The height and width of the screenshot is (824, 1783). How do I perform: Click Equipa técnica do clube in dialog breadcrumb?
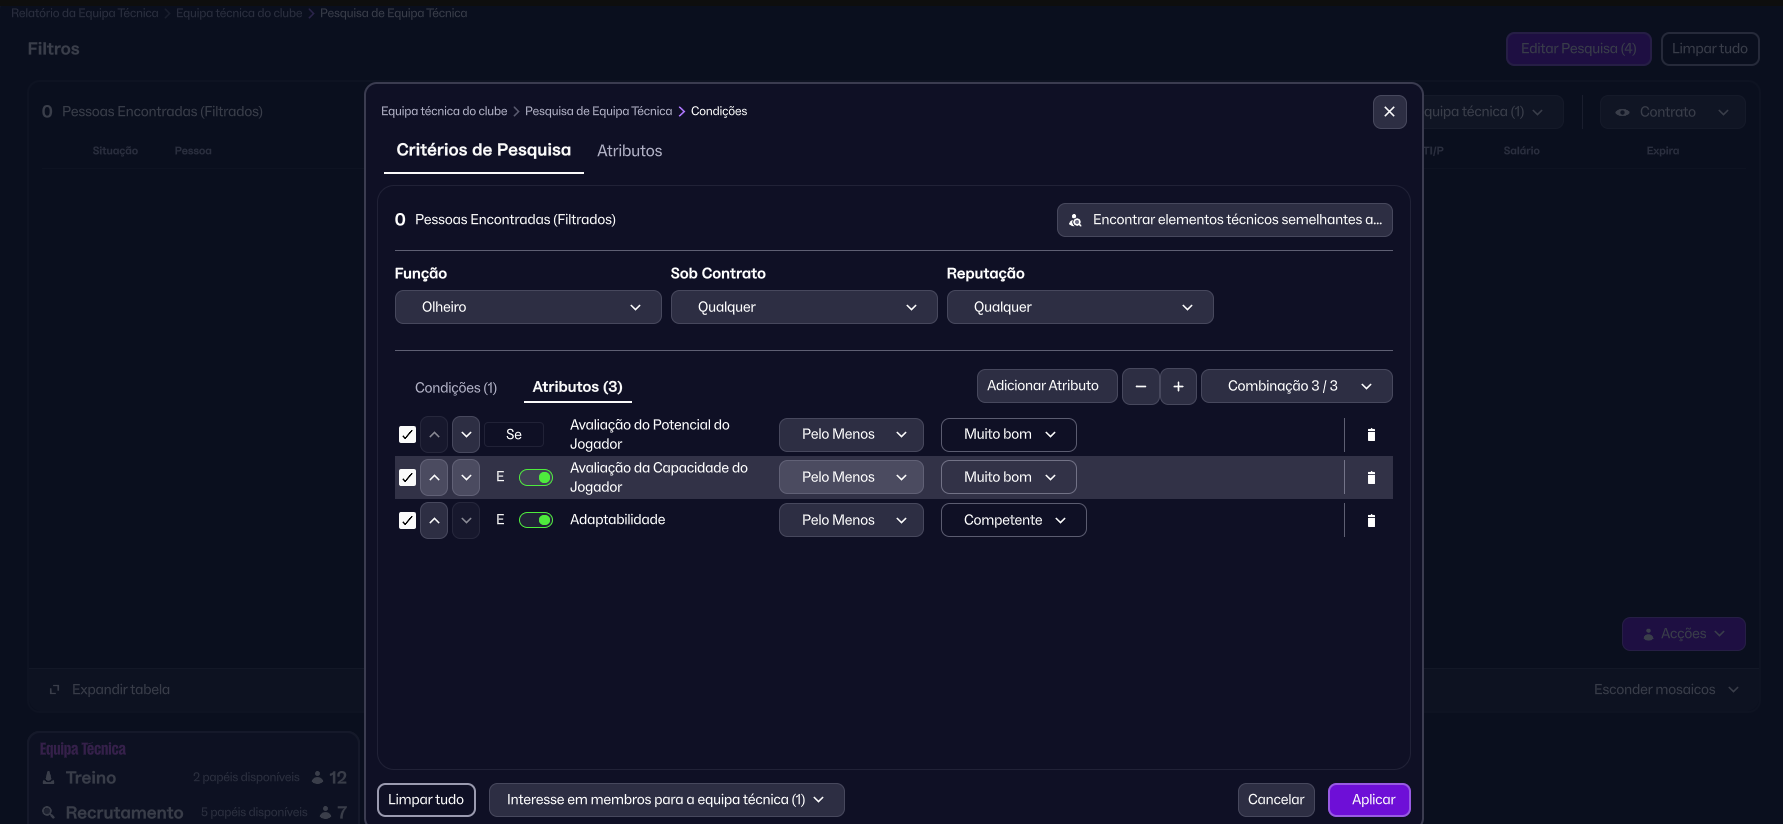coord(444,112)
